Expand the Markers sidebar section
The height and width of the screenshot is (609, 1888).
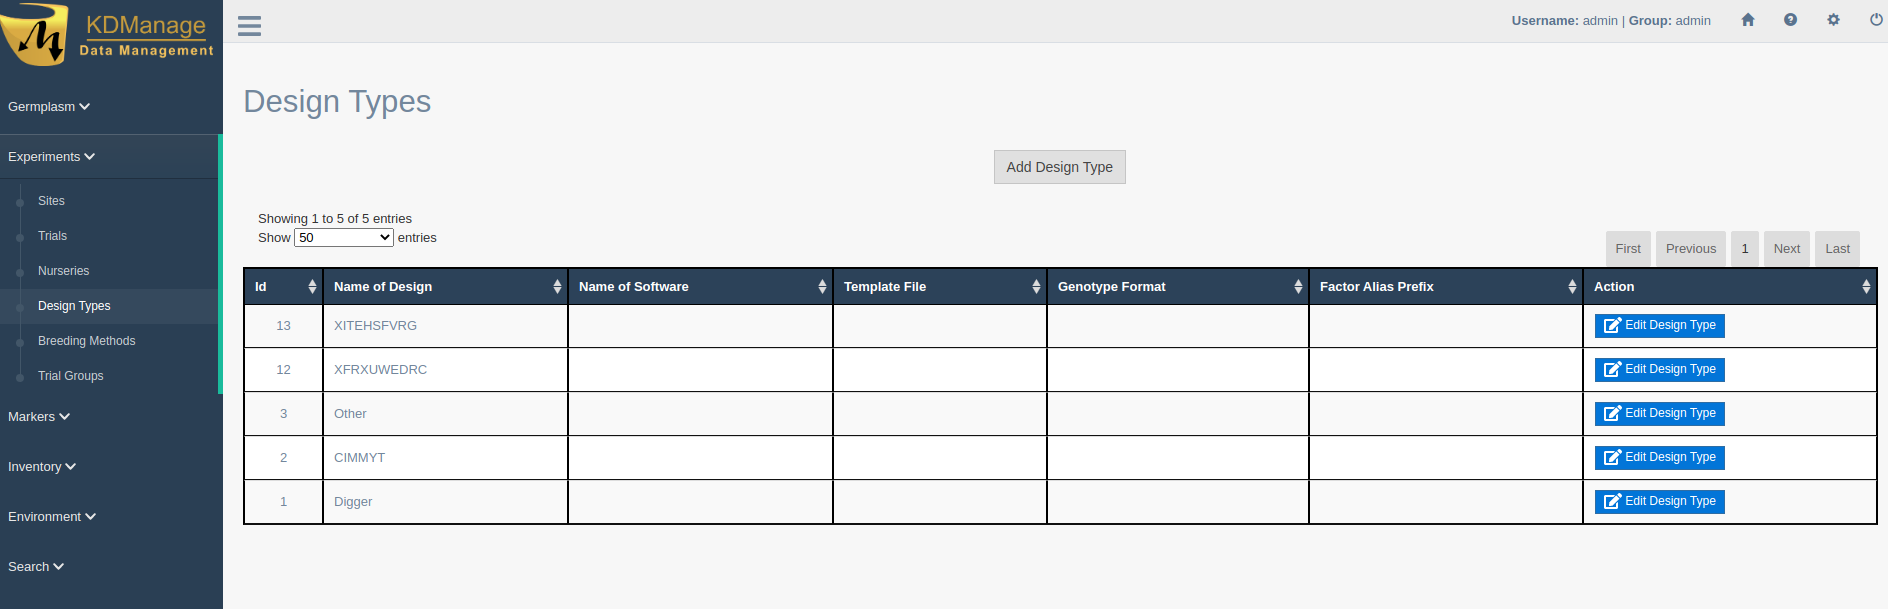tap(38, 417)
